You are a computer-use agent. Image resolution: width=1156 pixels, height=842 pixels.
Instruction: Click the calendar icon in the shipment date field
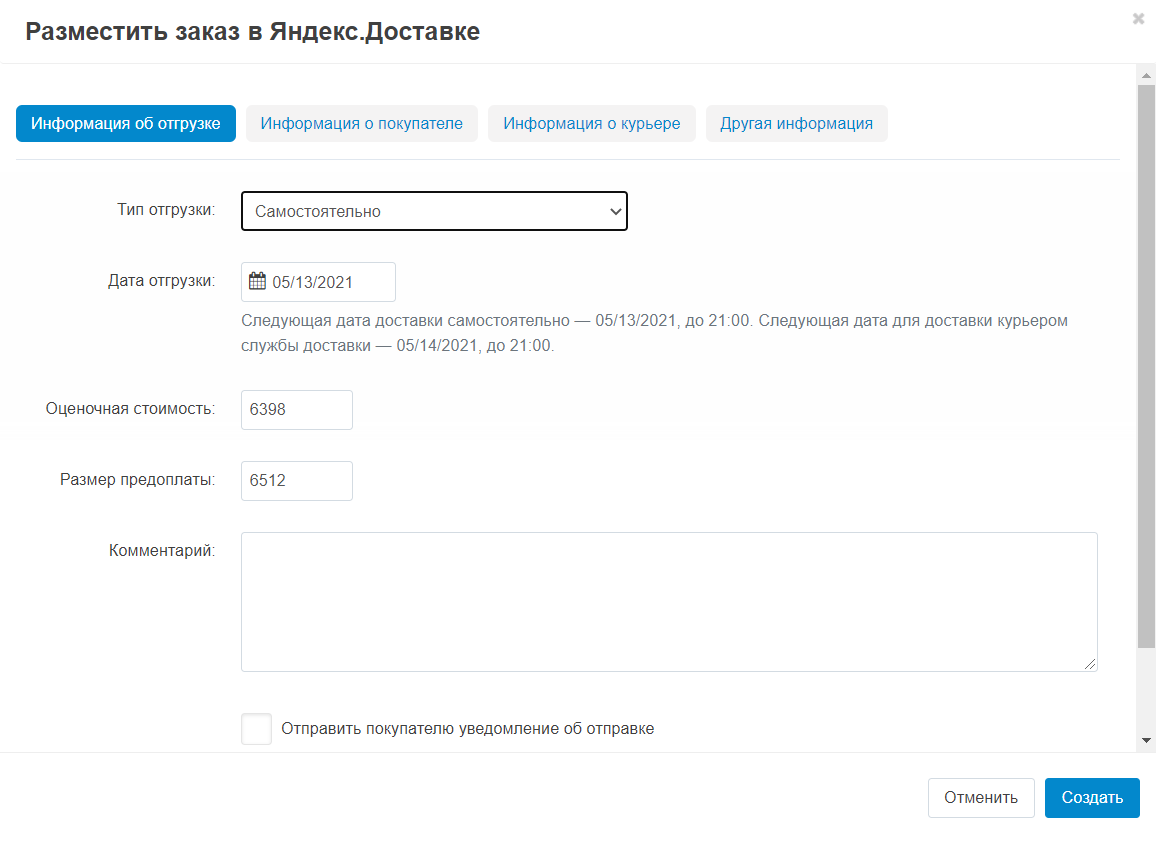click(257, 281)
